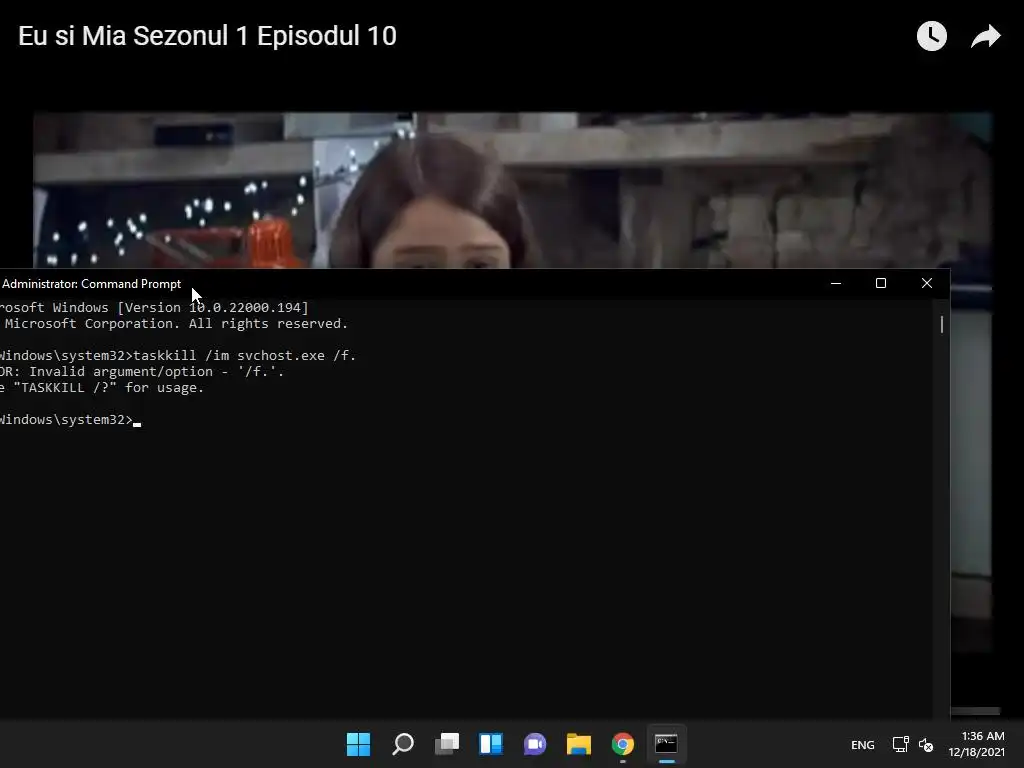Minimize the Command Prompt window
The height and width of the screenshot is (768, 1024).
[836, 283]
